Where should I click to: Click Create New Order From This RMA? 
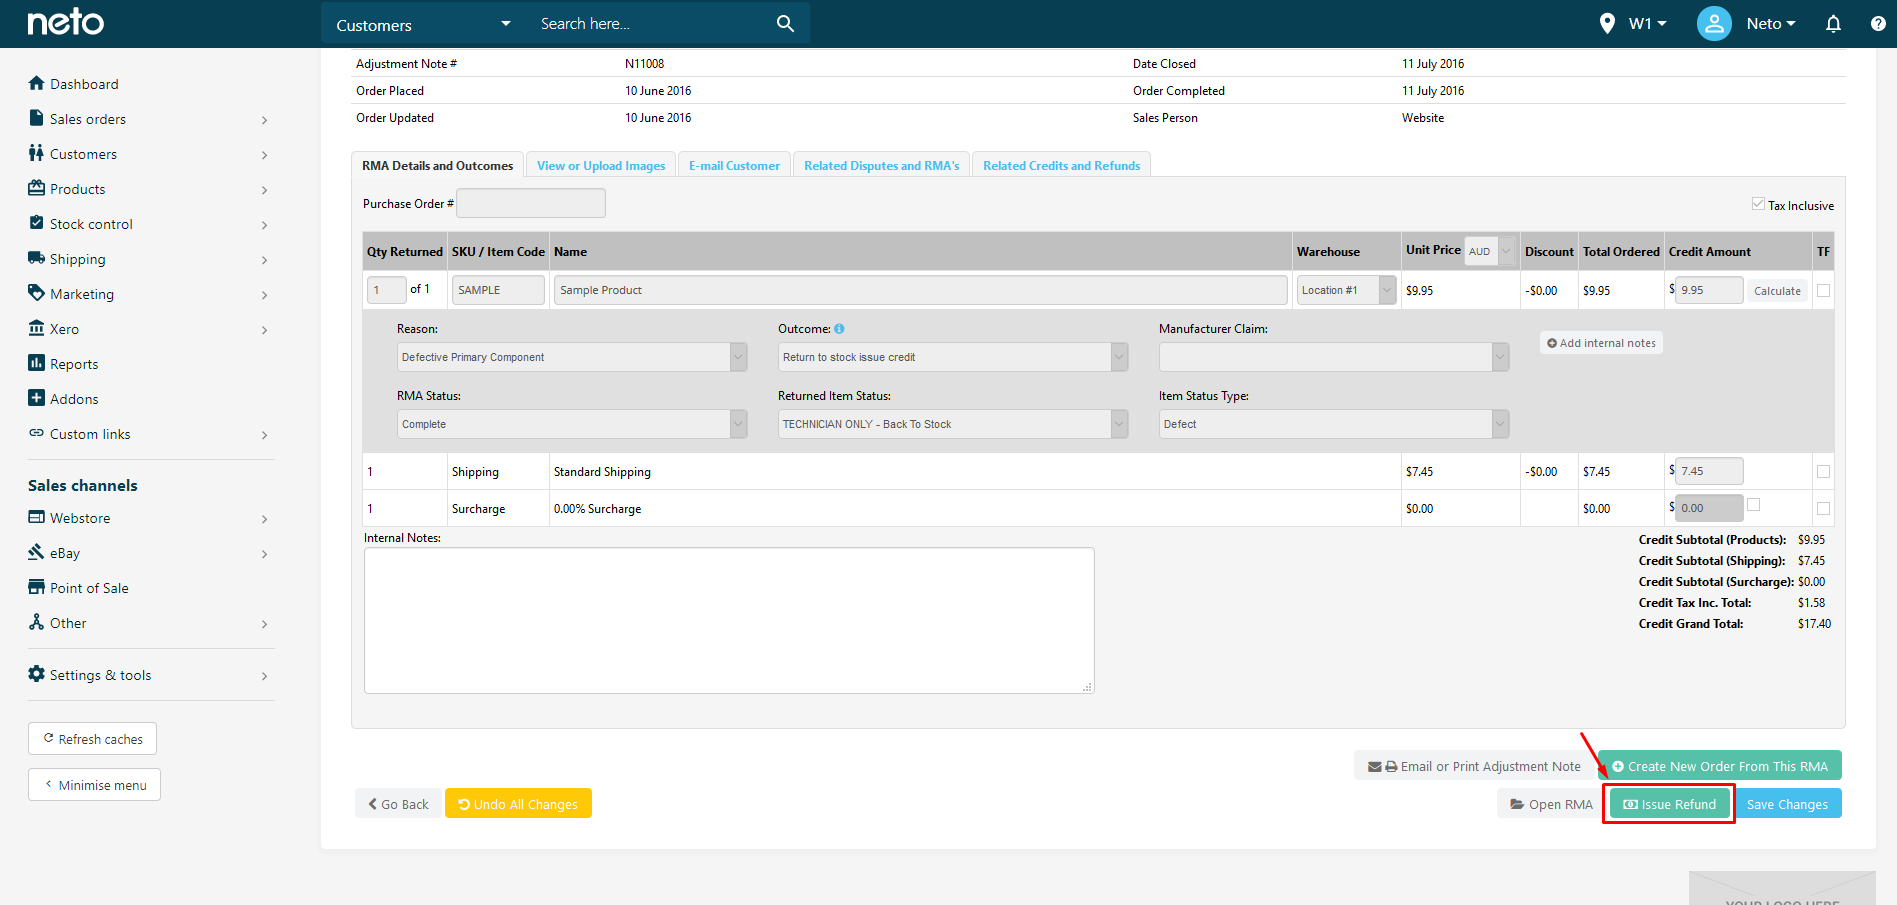pos(1719,766)
